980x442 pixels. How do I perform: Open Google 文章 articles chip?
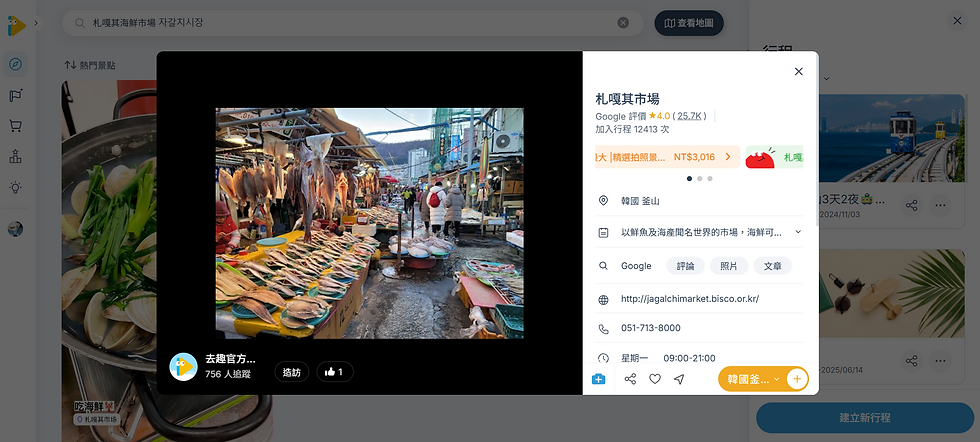point(772,266)
